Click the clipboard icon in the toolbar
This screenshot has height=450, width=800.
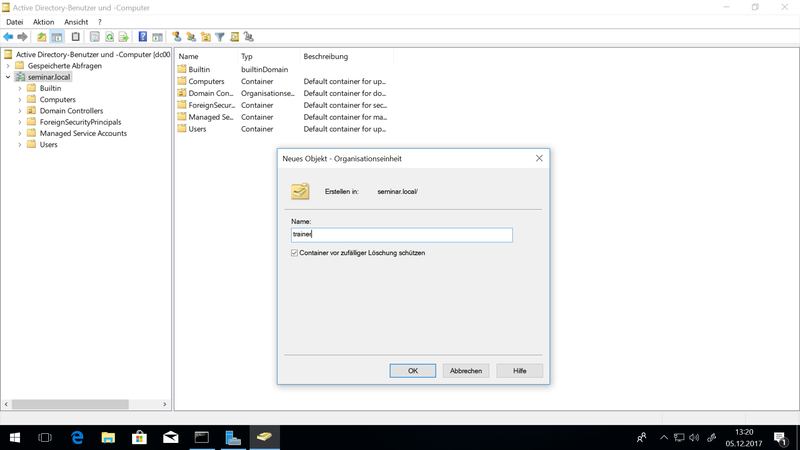tap(76, 37)
